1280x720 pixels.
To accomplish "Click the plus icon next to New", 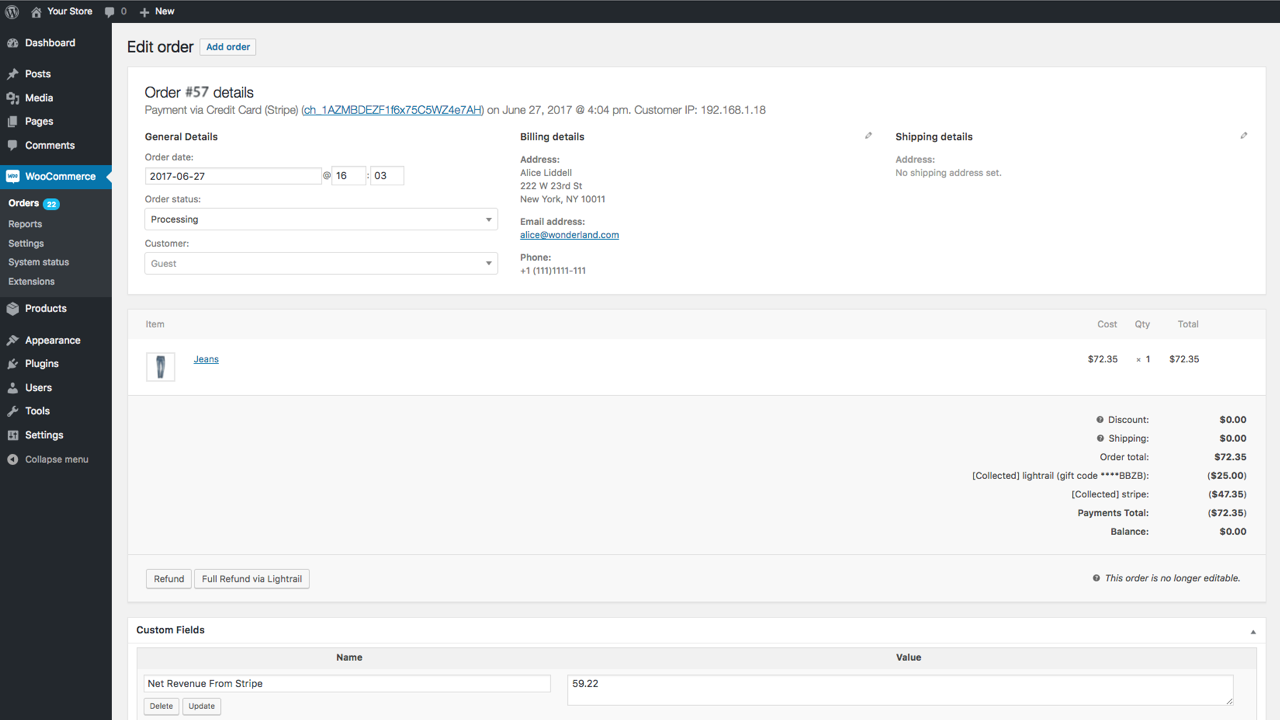I will (144, 12).
